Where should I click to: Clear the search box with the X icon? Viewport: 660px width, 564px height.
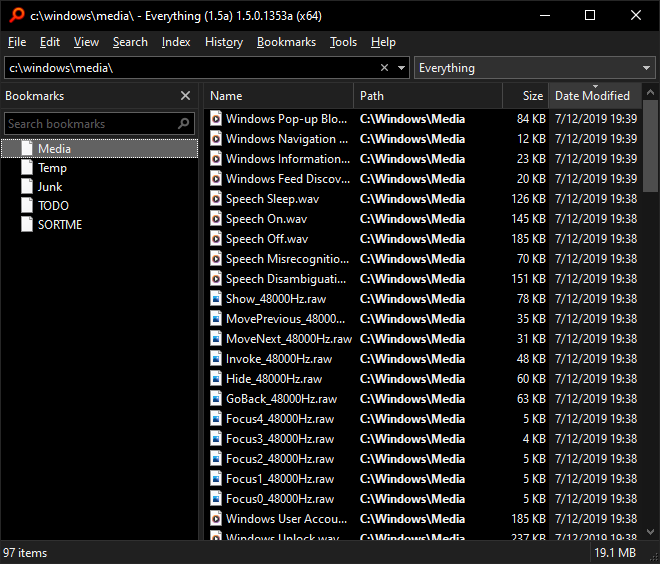point(384,68)
